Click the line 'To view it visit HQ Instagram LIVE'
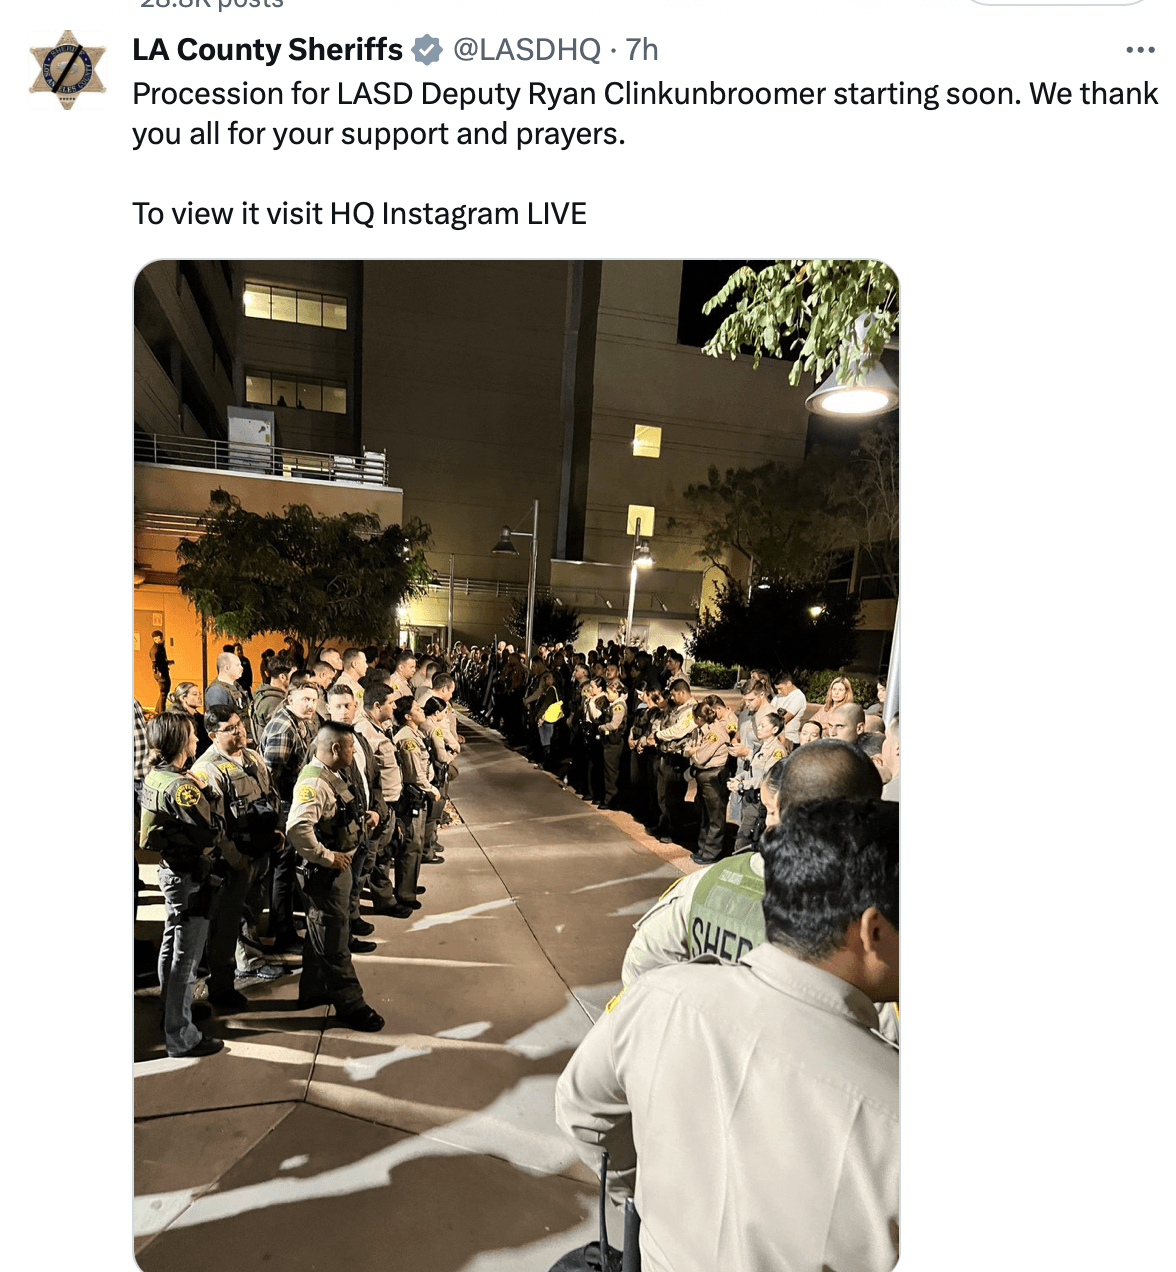The width and height of the screenshot is (1176, 1272). tap(359, 213)
